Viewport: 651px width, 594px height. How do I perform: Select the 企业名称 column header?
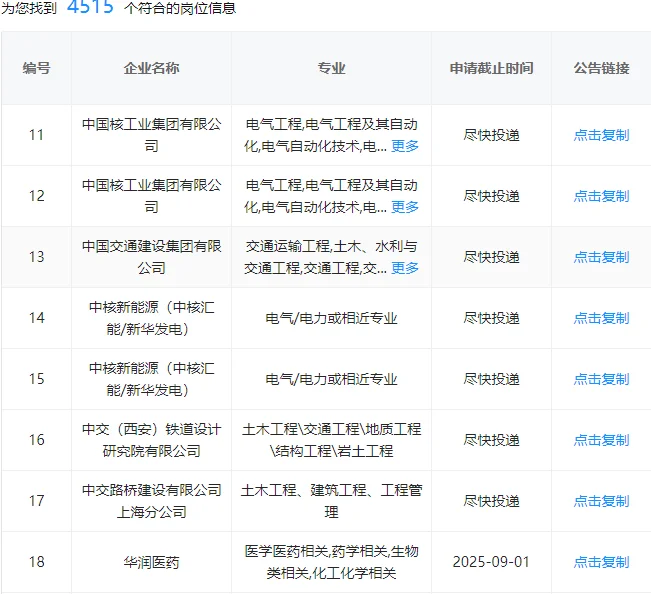pos(152,68)
